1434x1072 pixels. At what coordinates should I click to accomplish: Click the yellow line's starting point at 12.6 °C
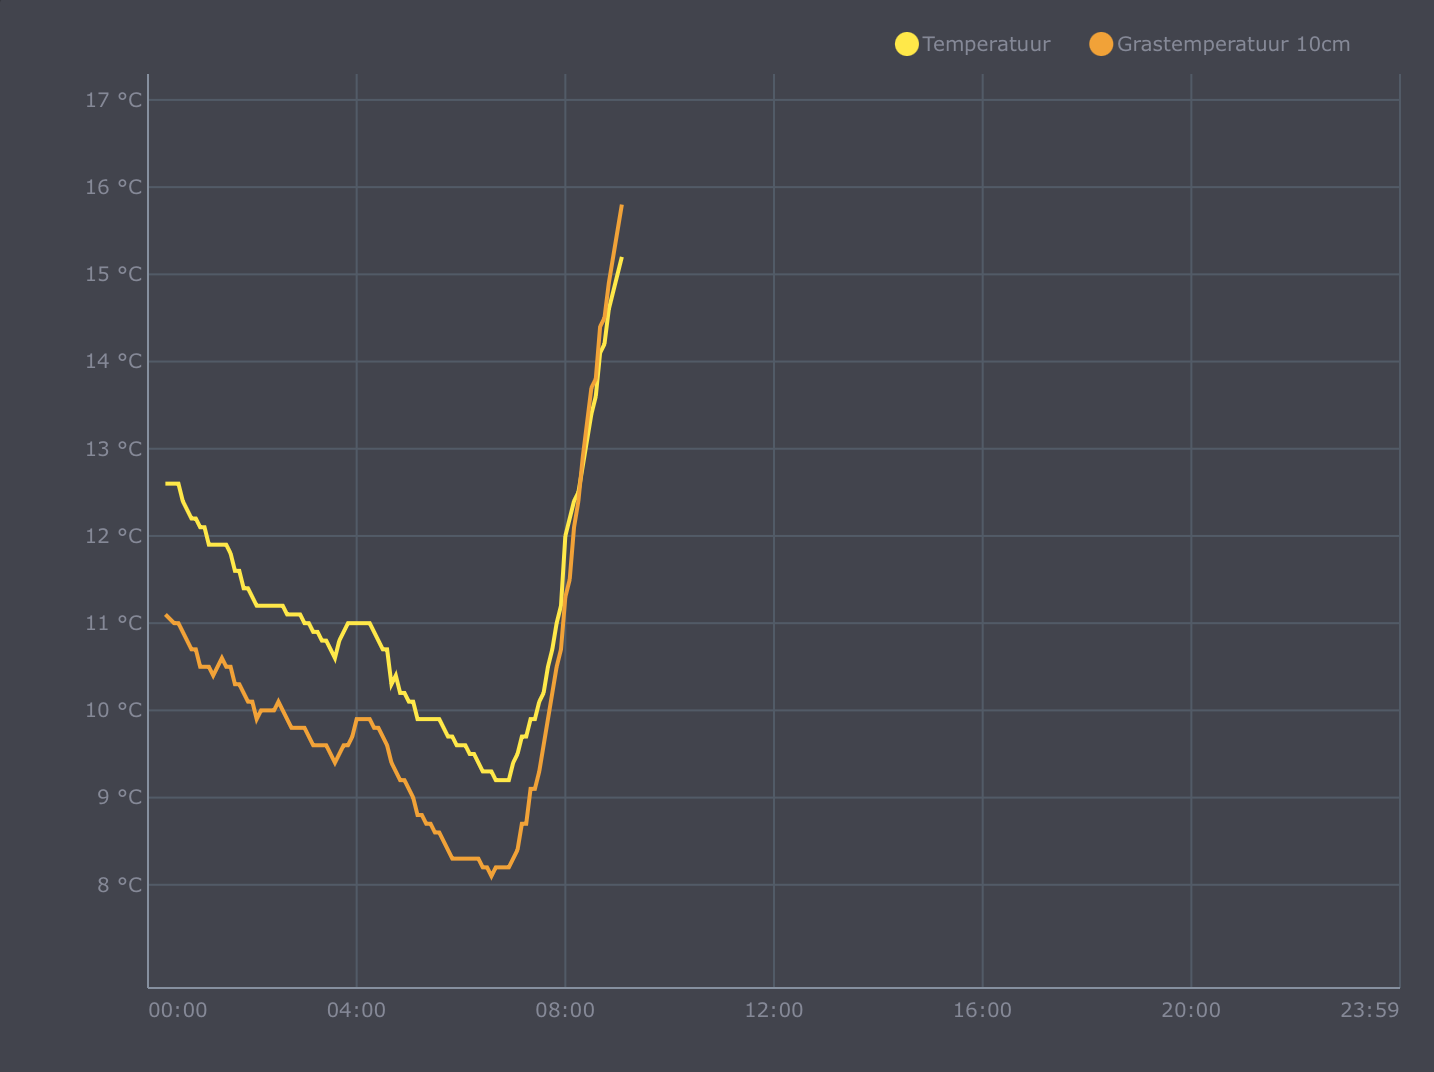coord(167,483)
